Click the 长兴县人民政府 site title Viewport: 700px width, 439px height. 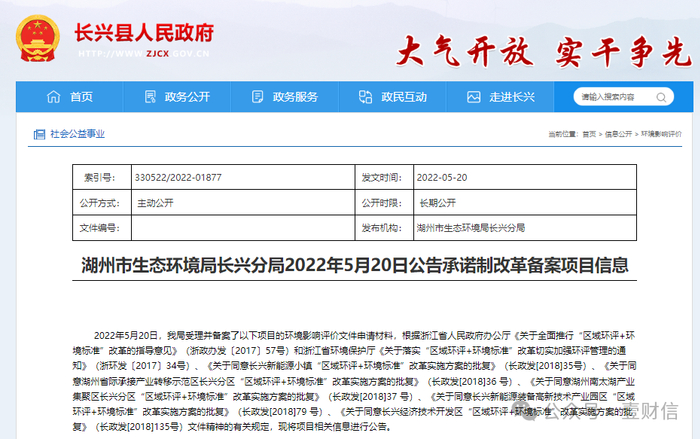click(x=144, y=33)
